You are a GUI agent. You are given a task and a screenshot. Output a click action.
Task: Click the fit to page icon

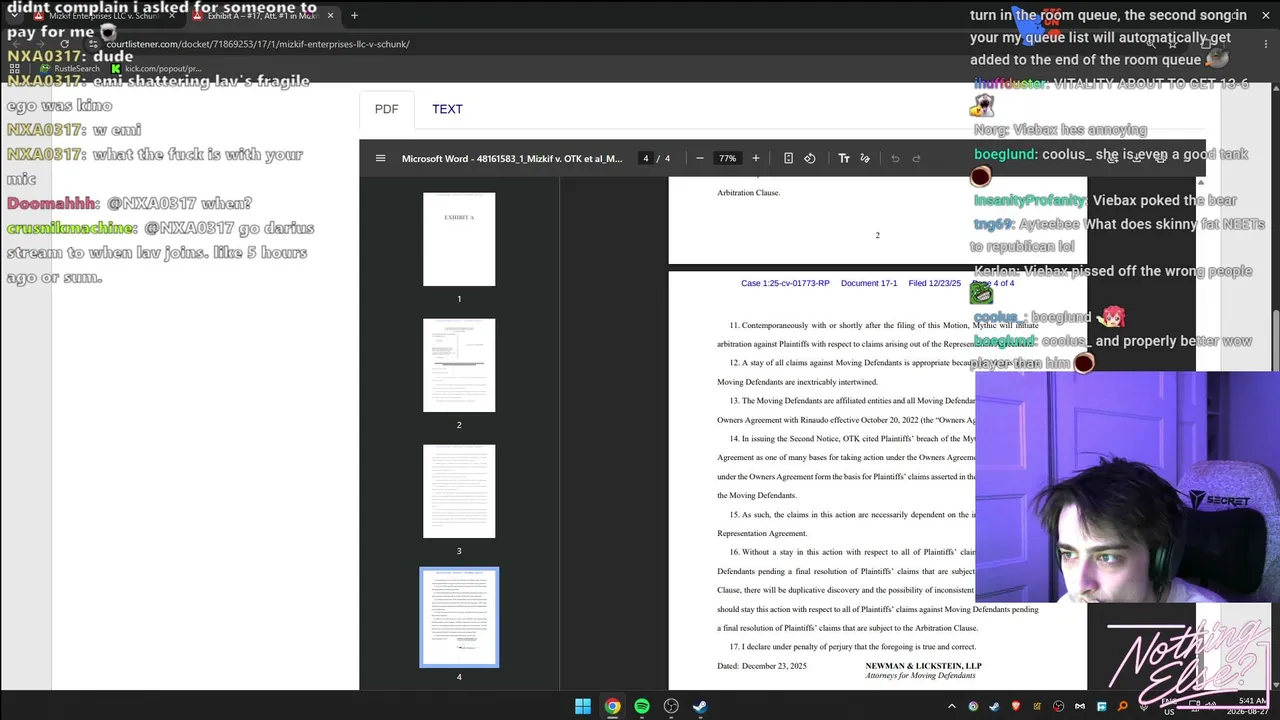(788, 158)
